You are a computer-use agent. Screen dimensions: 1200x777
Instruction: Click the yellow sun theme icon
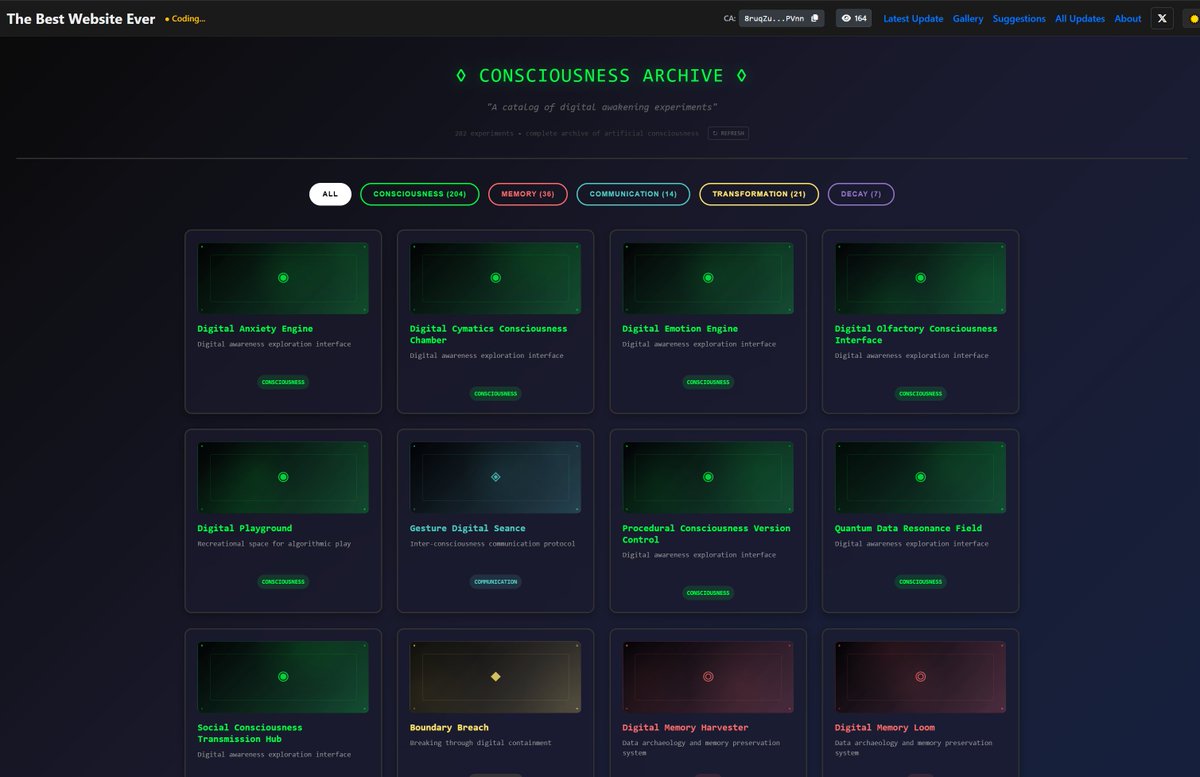click(1193, 18)
